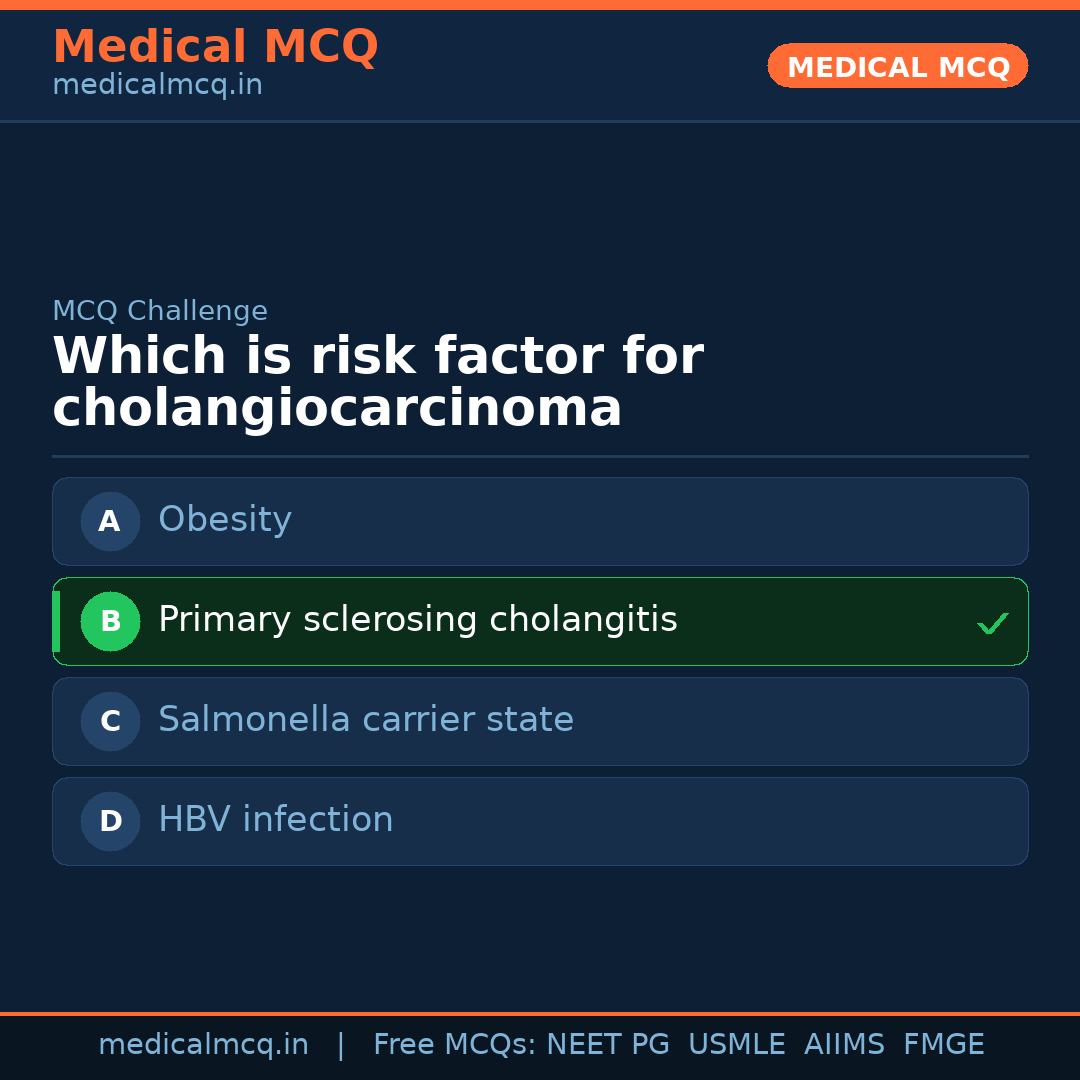Click the green bar beside option B
Image resolution: width=1080 pixels, height=1080 pixels.
(x=56, y=621)
